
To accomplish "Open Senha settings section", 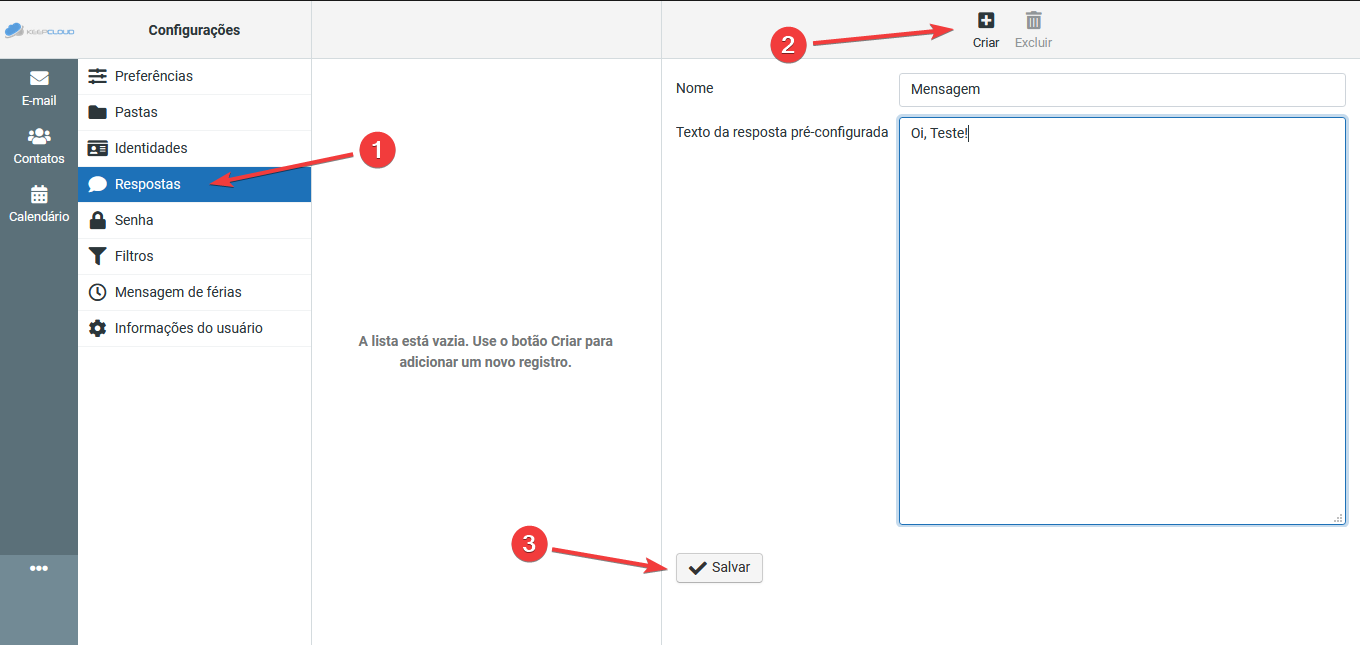I will coord(194,220).
